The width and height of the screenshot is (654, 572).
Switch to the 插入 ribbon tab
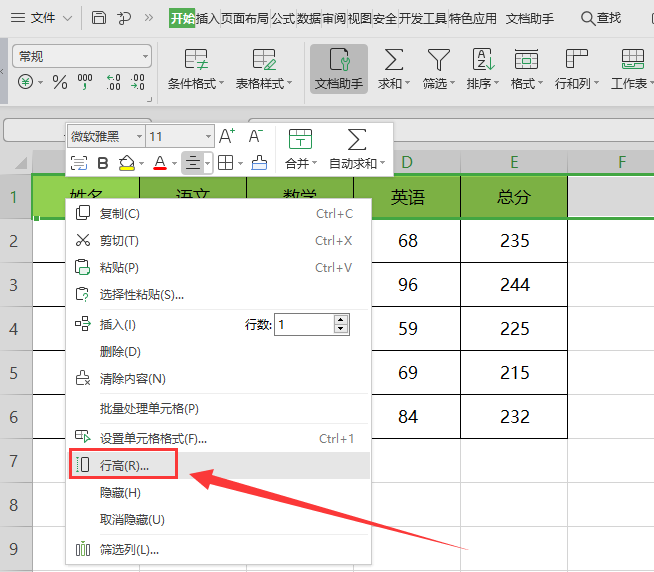pos(208,18)
